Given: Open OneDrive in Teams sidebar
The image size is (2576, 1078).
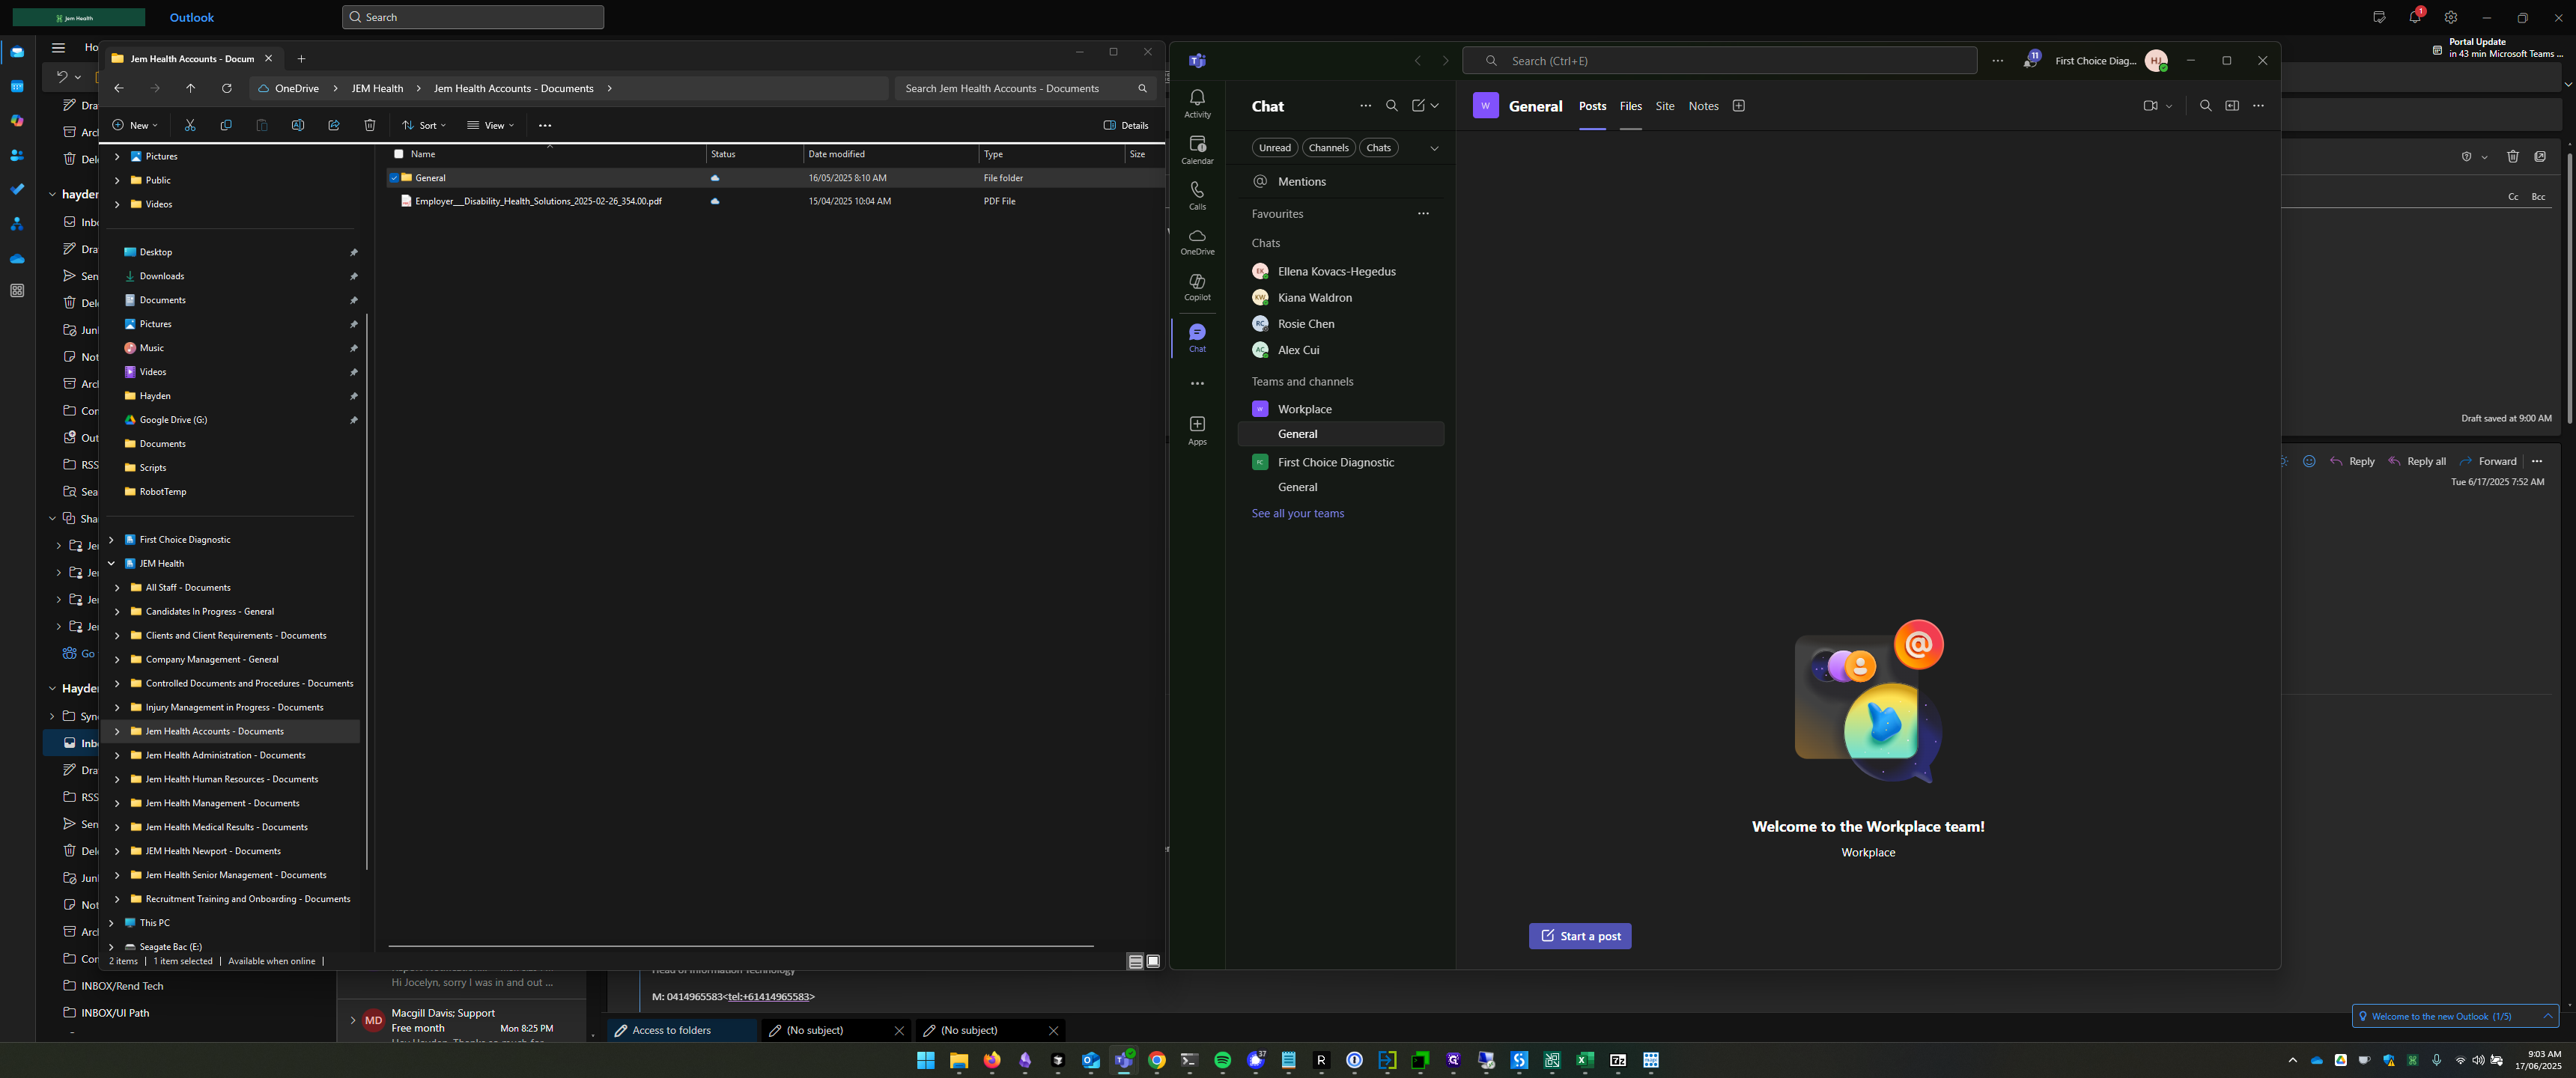Looking at the screenshot, I should coord(1197,242).
